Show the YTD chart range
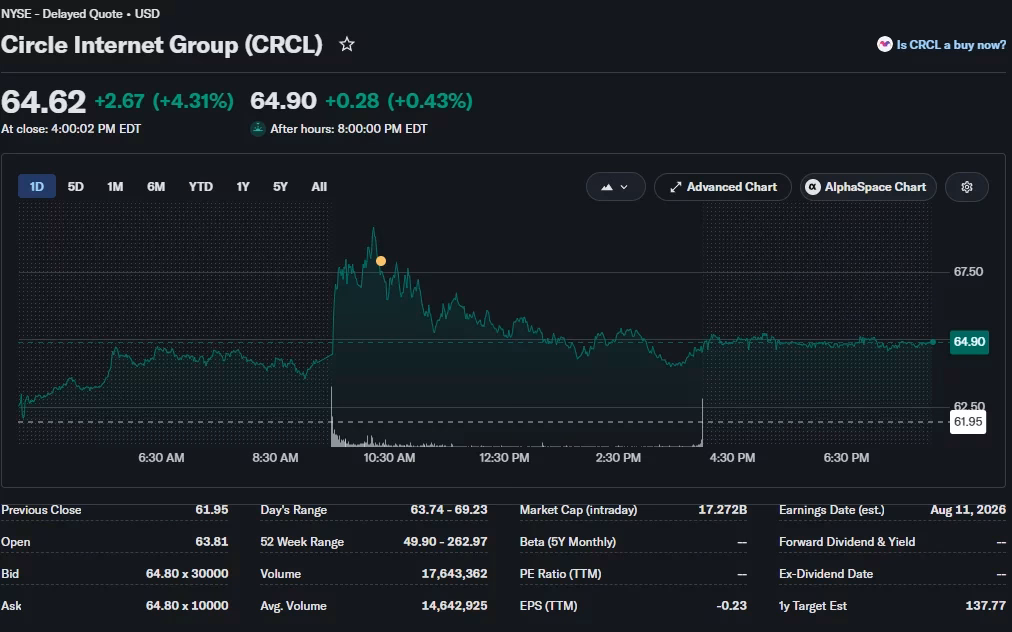 (x=201, y=187)
